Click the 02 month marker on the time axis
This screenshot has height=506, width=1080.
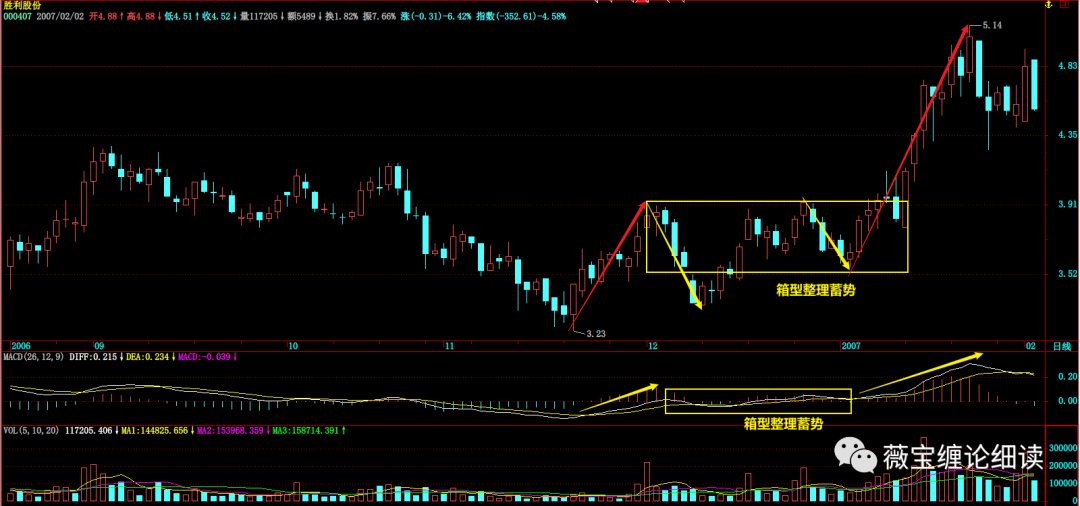(x=1030, y=346)
